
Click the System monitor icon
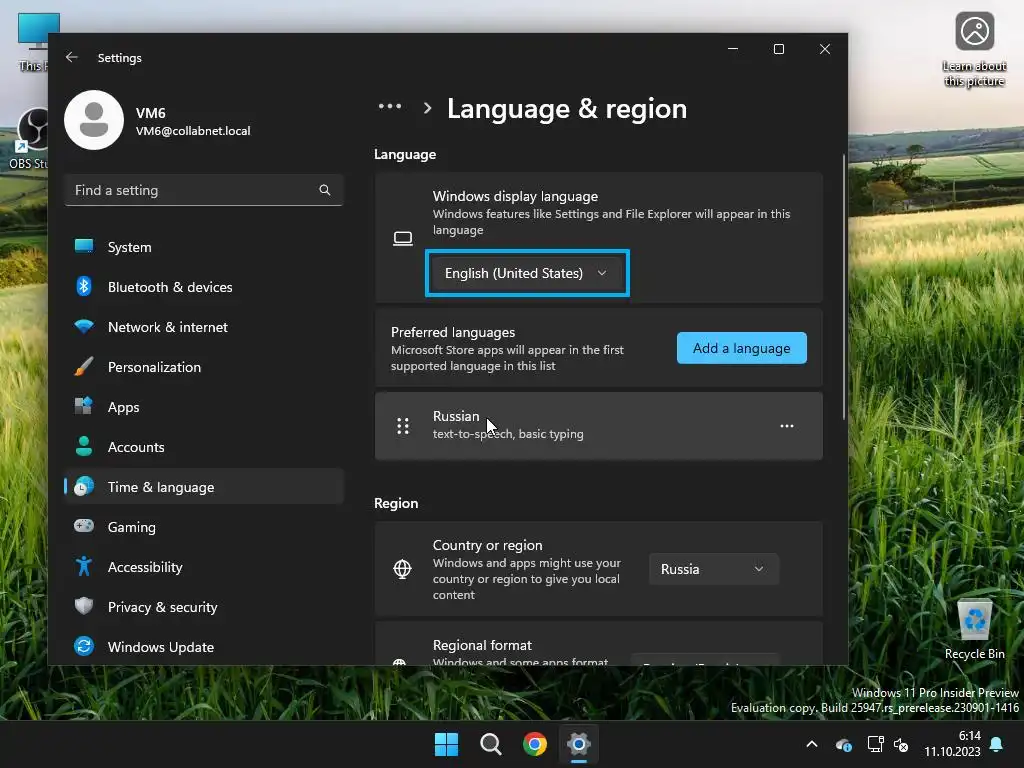coord(84,246)
